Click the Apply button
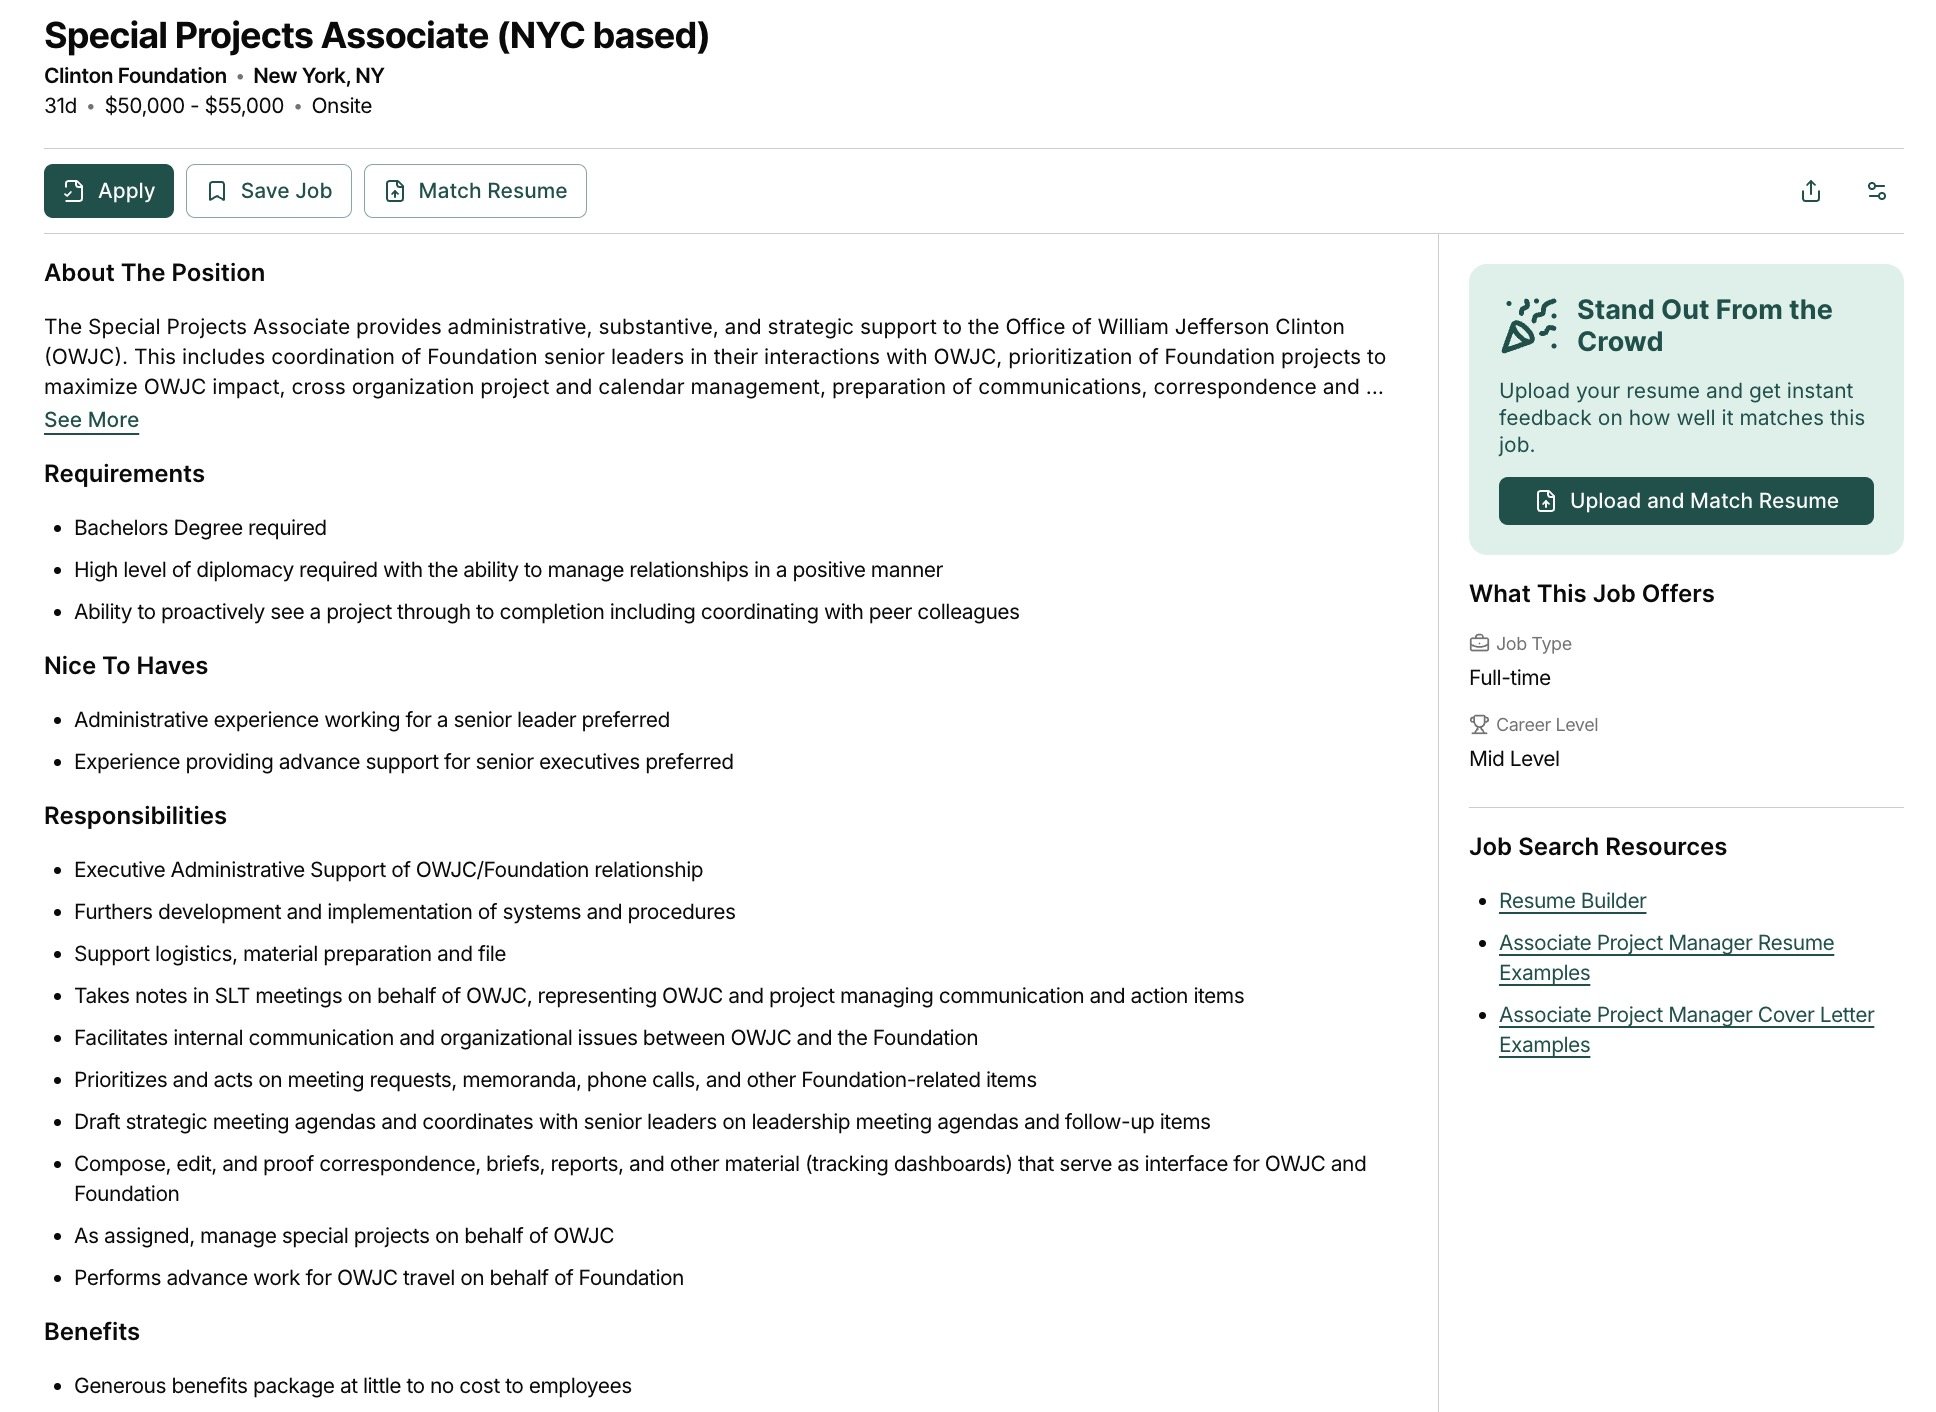Viewport: 1936px width, 1412px height. [x=109, y=191]
